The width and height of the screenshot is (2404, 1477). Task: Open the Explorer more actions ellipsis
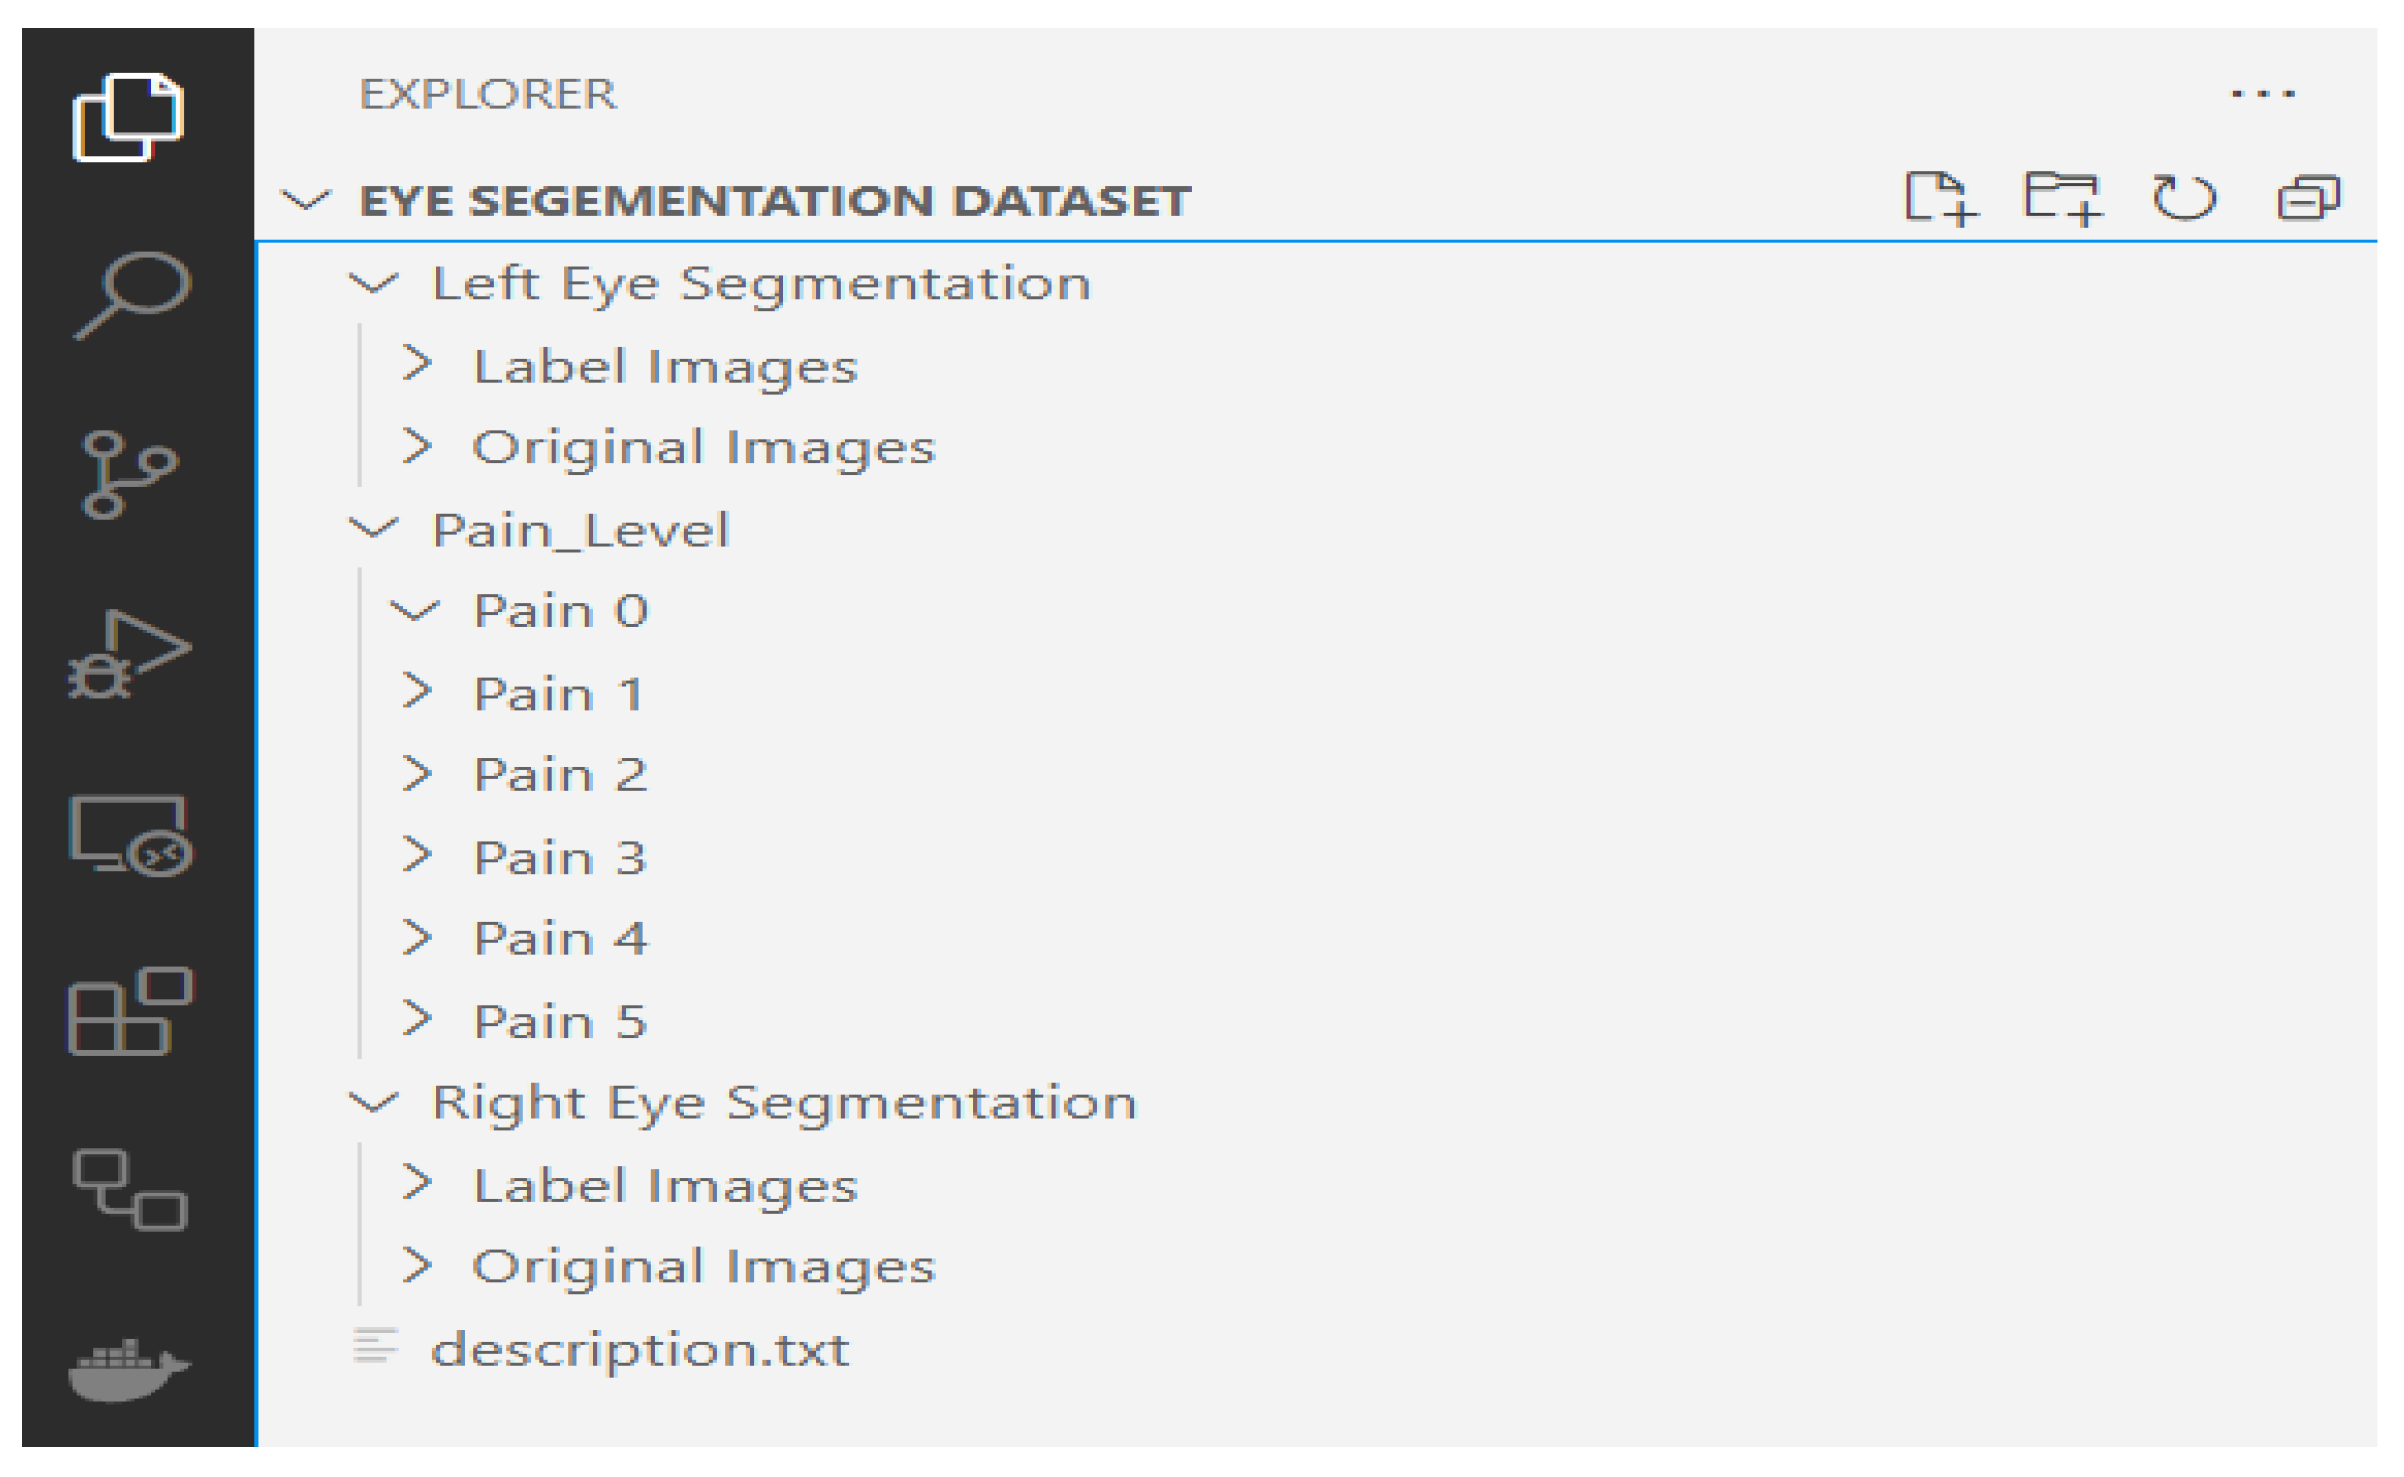pos(2262,94)
